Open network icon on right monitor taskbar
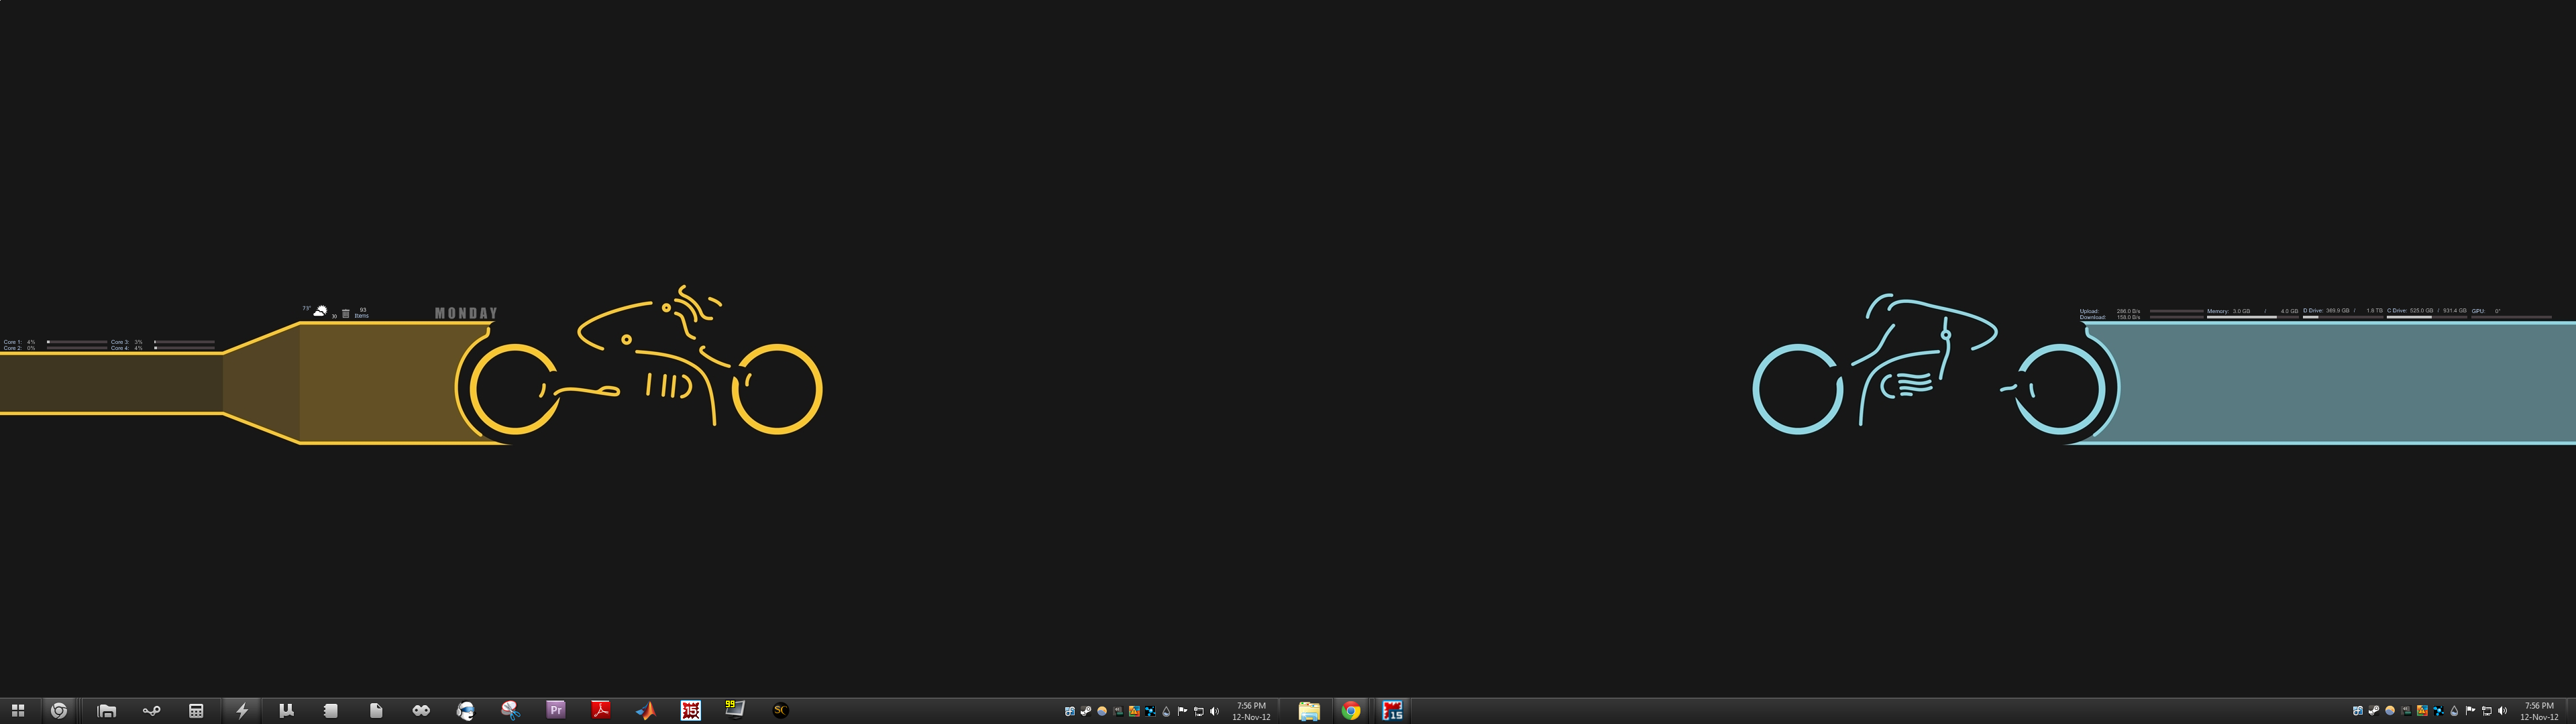 pos(2487,711)
